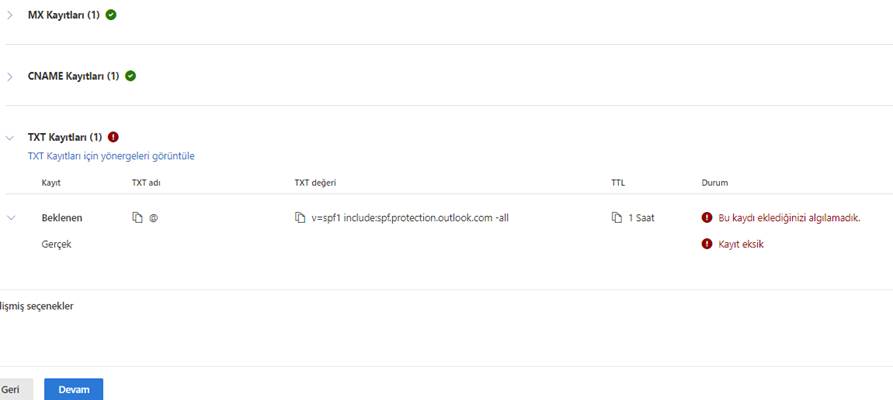Click the 'Gelişmiş seçenekler' section label
Viewport: 893px width, 400px height.
(37, 306)
